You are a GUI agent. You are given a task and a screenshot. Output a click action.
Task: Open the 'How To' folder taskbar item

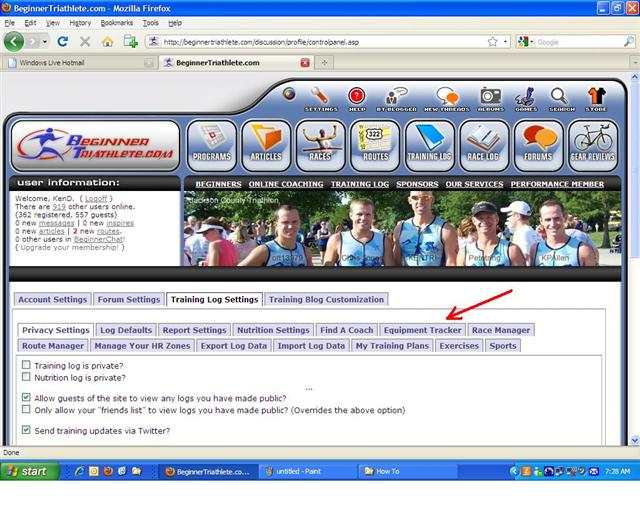[407, 471]
